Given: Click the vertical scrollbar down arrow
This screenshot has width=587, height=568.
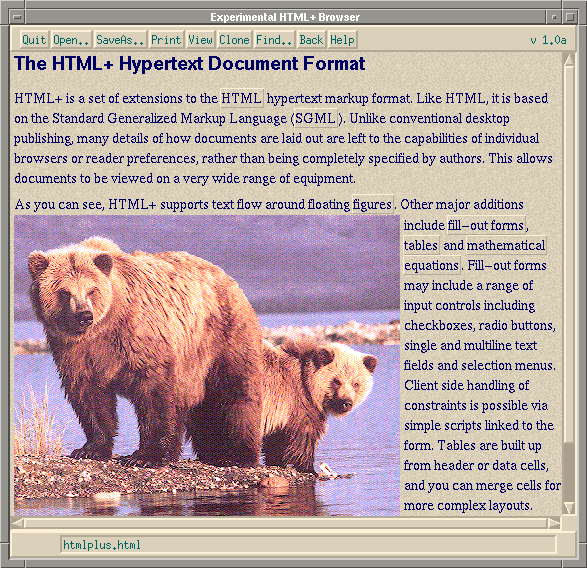Looking at the screenshot, I should point(569,508).
